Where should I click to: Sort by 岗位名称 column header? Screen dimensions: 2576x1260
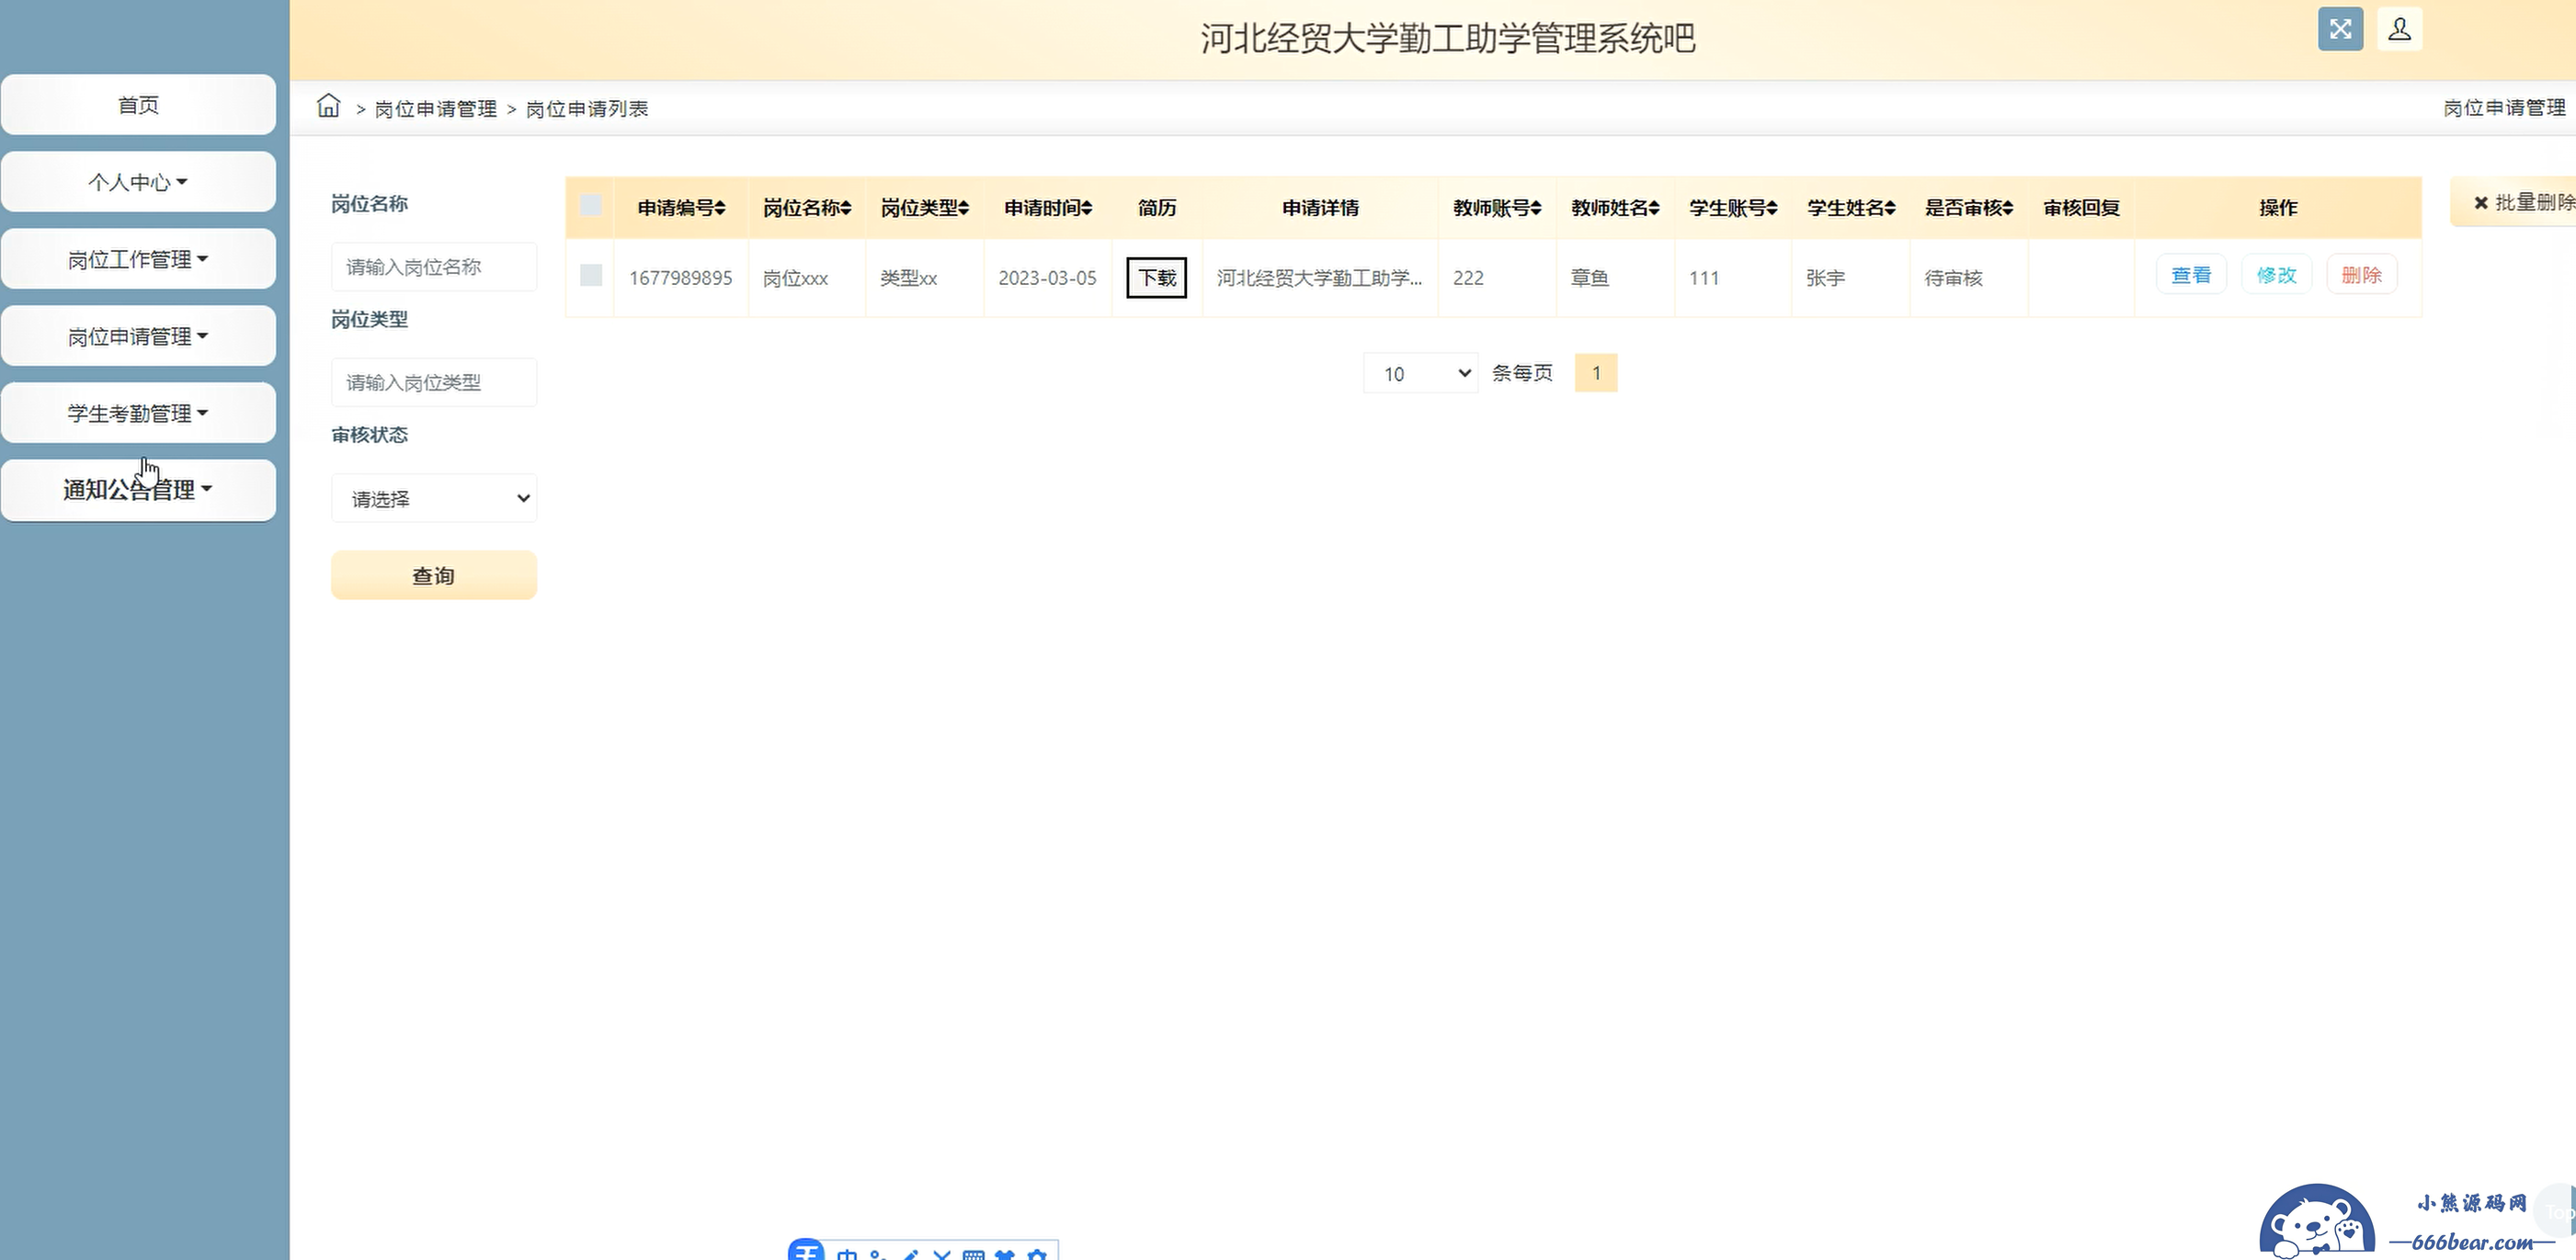(807, 208)
